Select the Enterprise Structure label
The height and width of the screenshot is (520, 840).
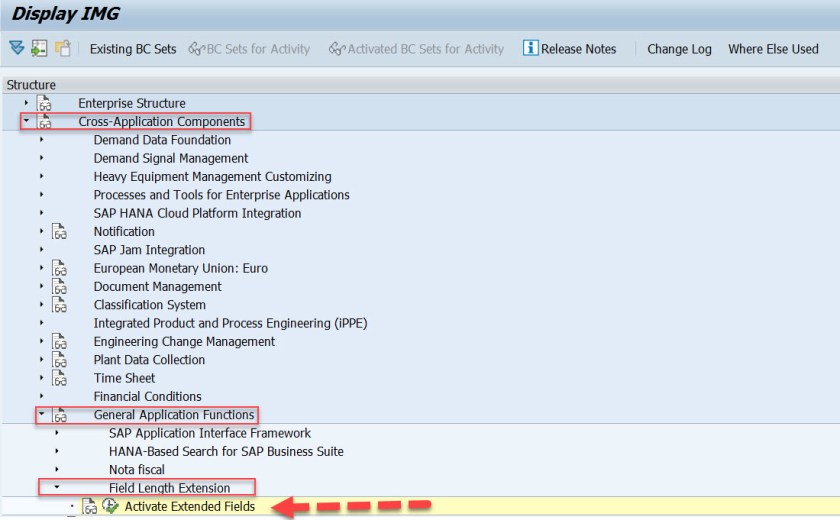tap(132, 103)
